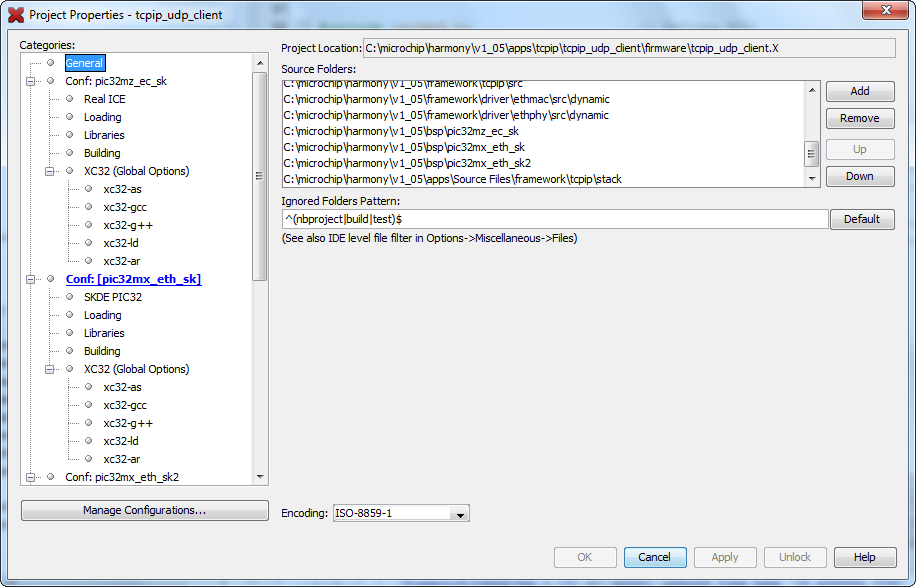Select Conf: pic32mx_eth_sk2 tree item

coord(122,477)
